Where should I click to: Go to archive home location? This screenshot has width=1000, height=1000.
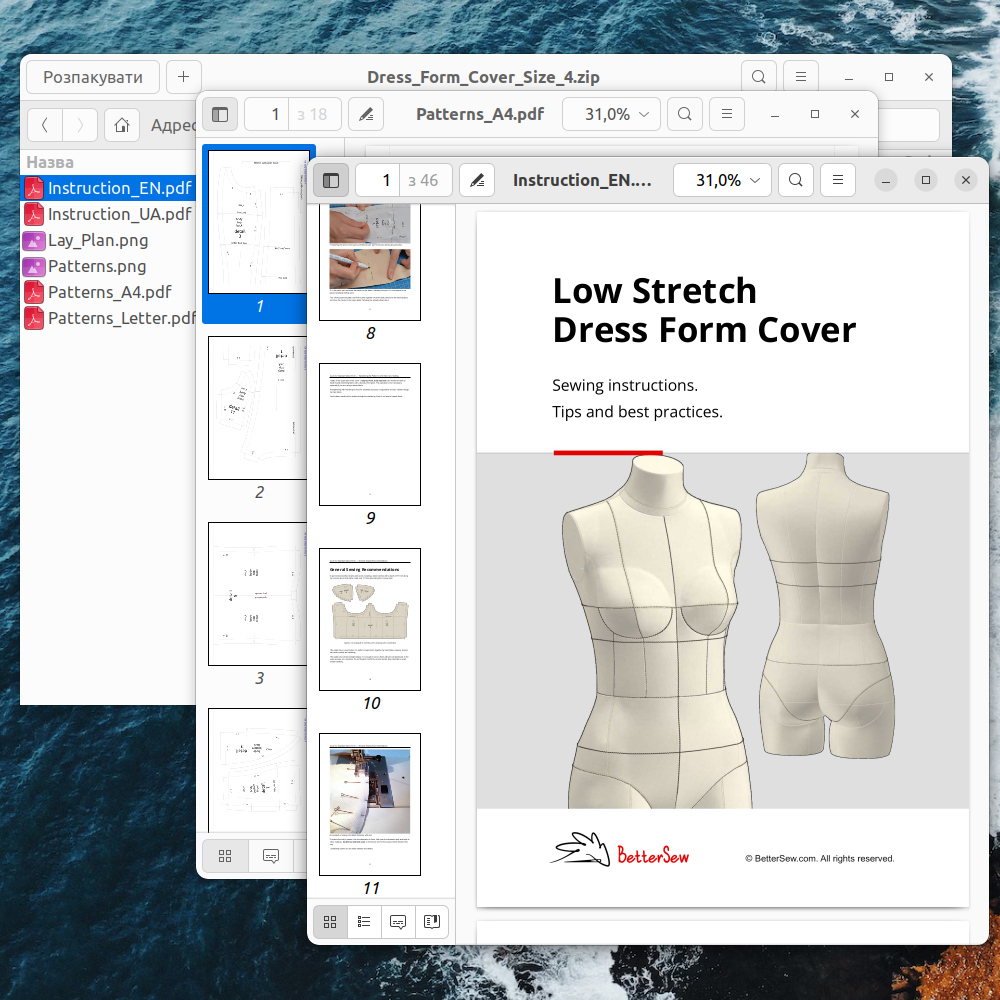click(121, 125)
